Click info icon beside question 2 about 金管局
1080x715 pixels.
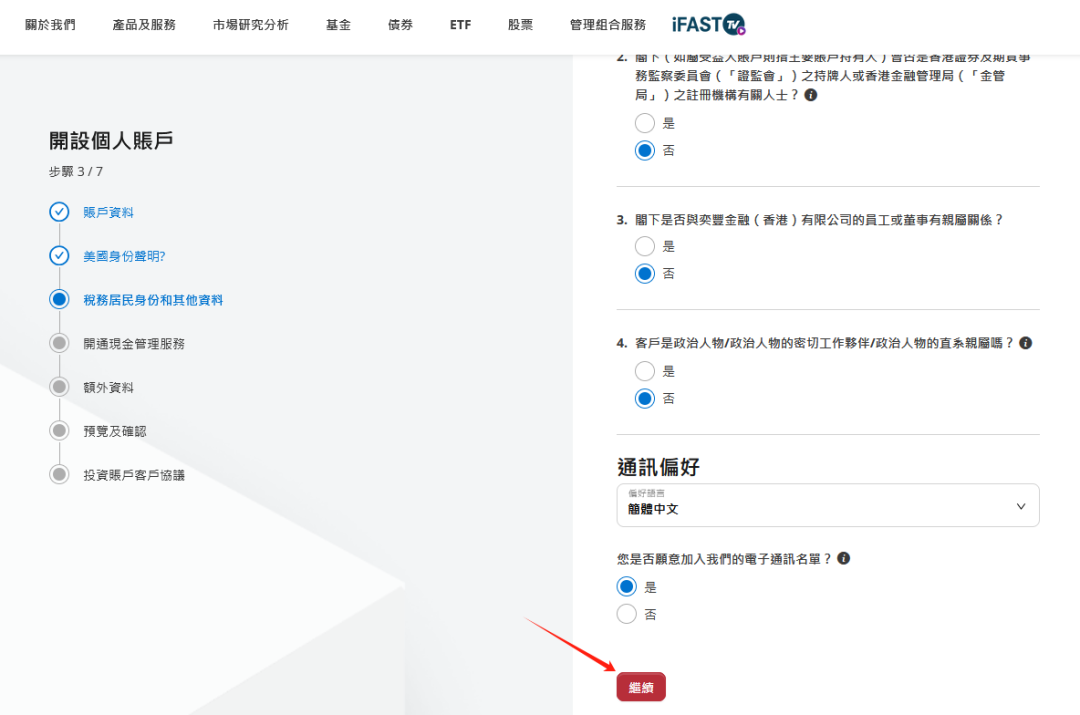tap(811, 95)
